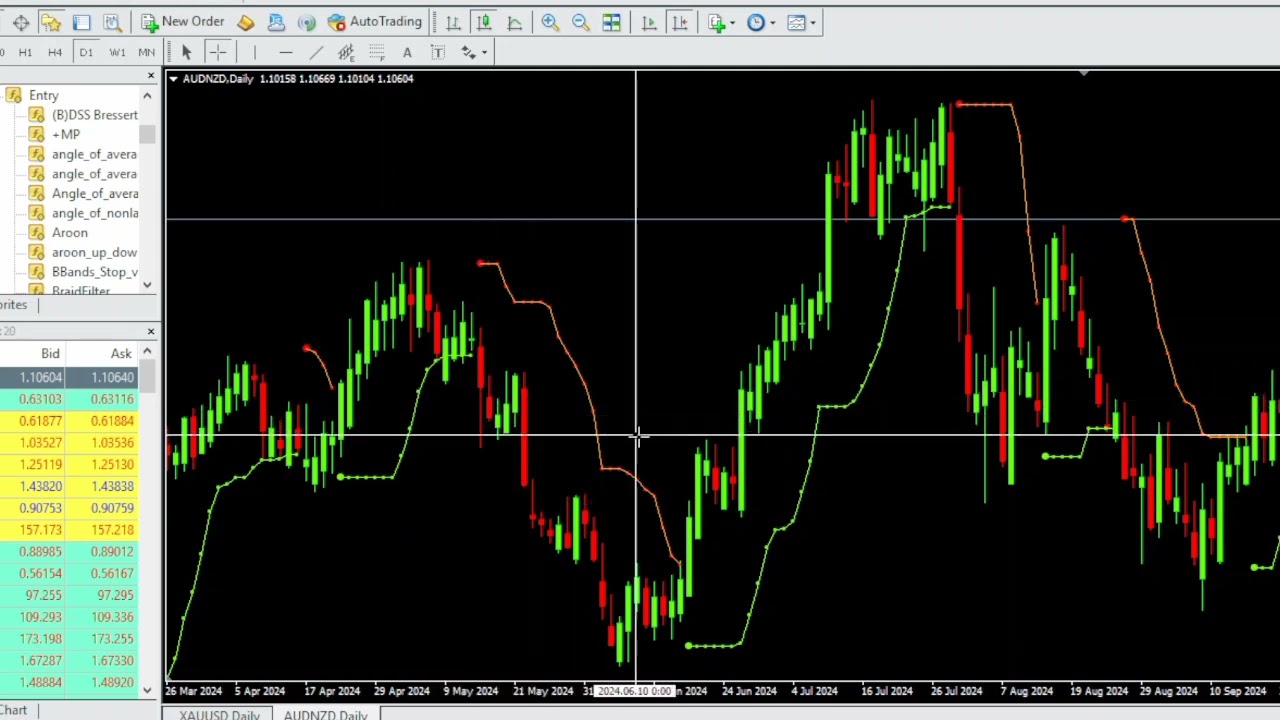Image resolution: width=1280 pixels, height=720 pixels.
Task: Select the BBands_Stop_v indicator
Action: (95, 272)
